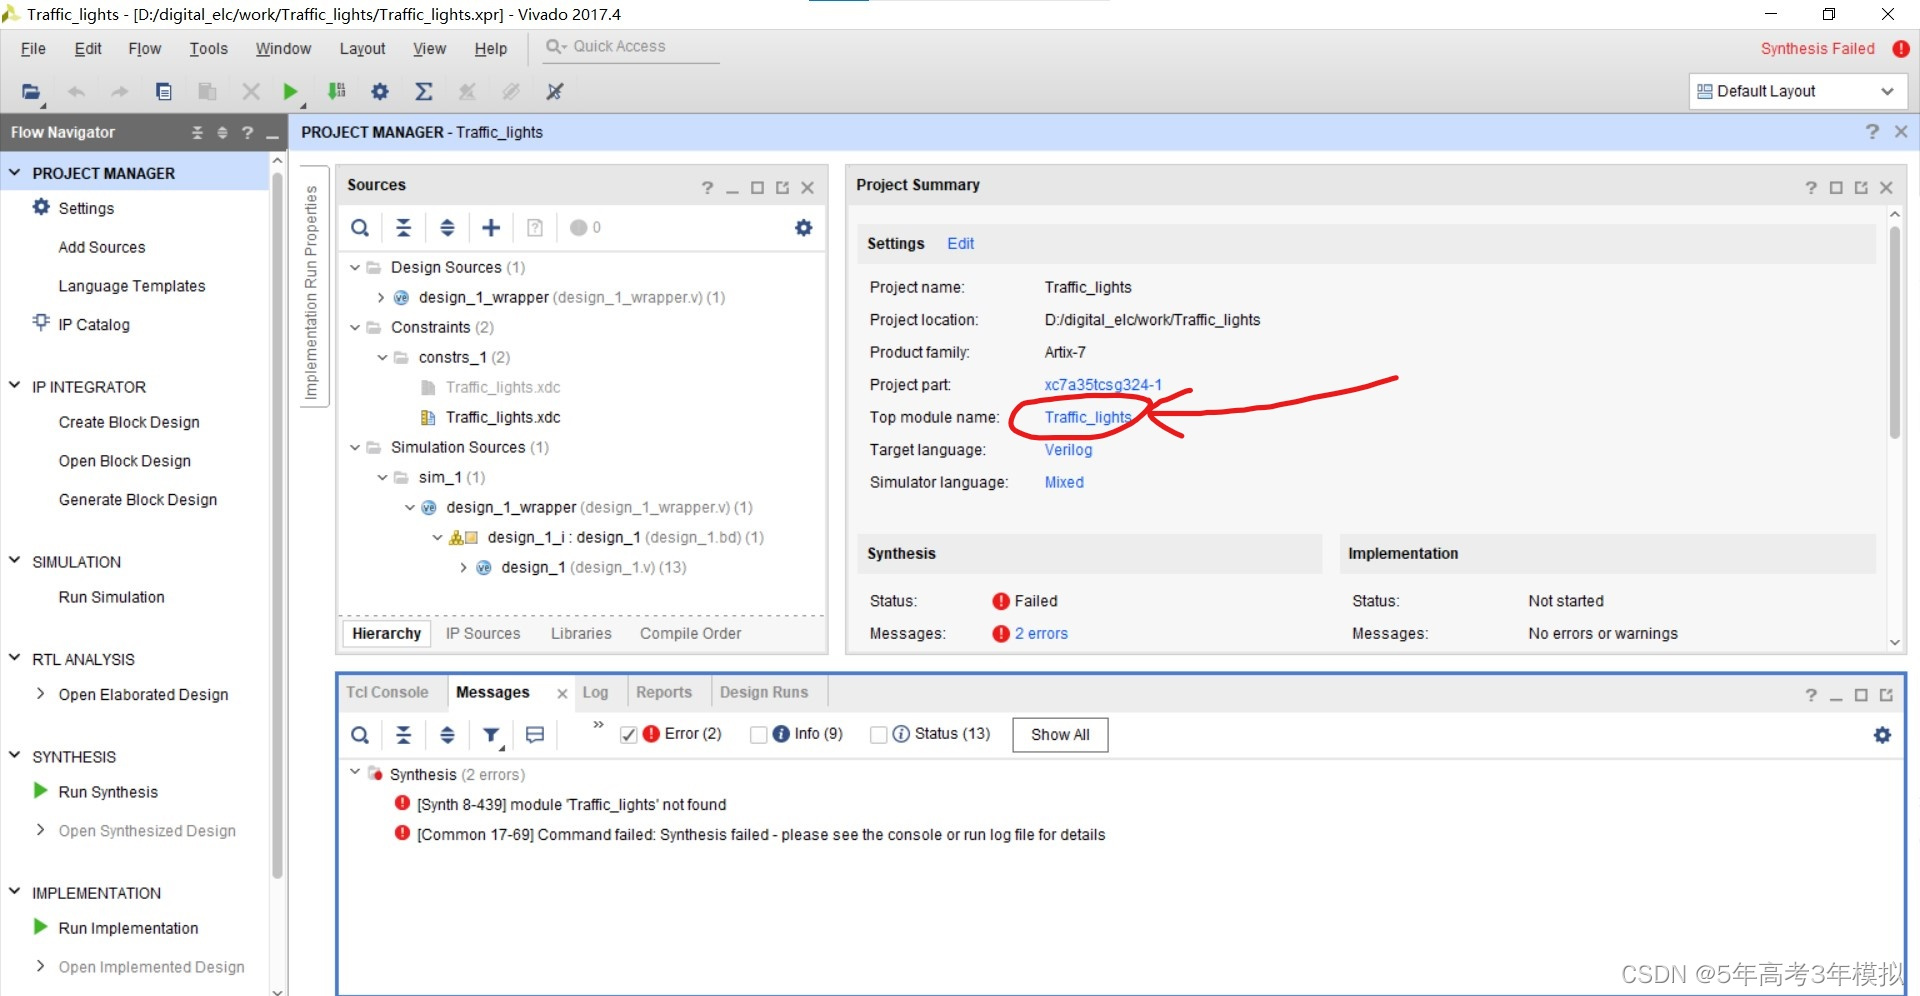Collapse IP INTEGRATOR section

point(15,386)
